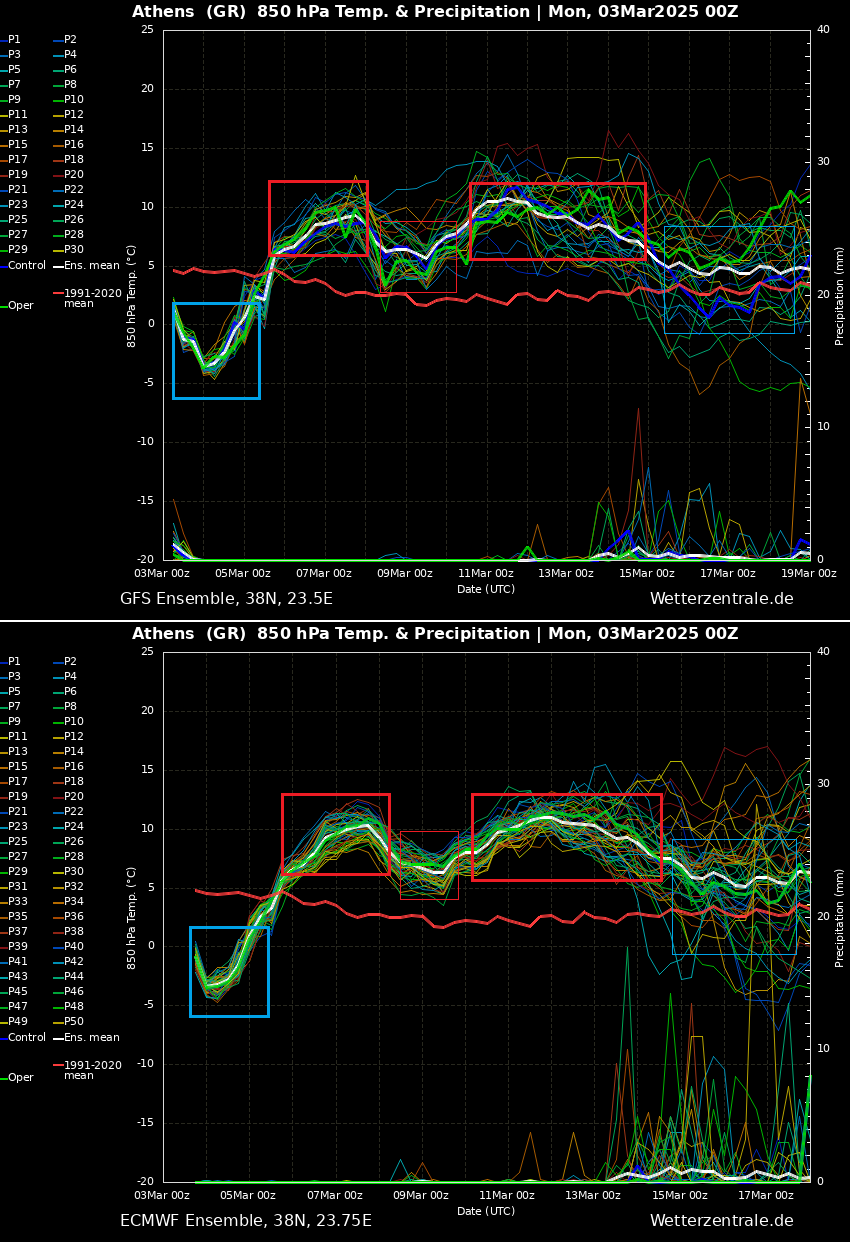This screenshot has height=1242, width=850.
Task: Click the 15Mar 00z axis label in ECMWF chart
Action: coord(680,1196)
